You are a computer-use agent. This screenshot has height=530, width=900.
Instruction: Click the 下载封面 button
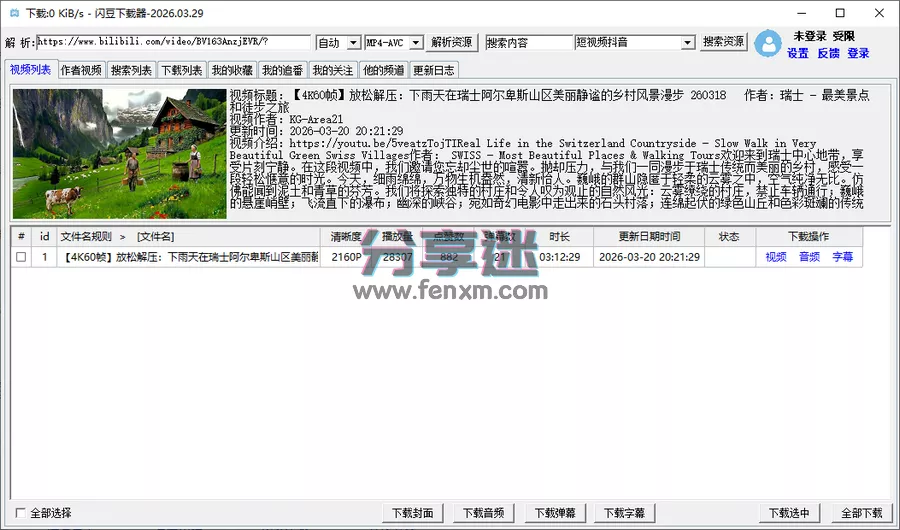tap(413, 513)
